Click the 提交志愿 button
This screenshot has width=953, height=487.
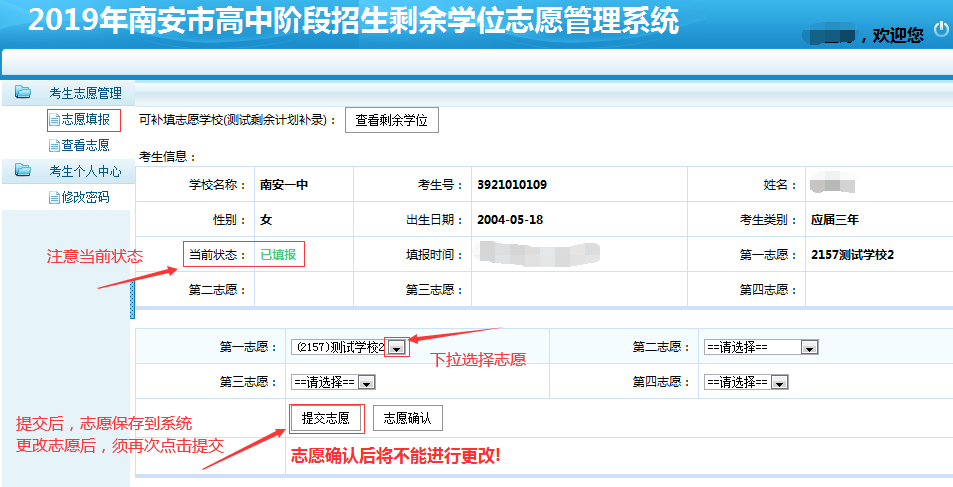point(326,418)
